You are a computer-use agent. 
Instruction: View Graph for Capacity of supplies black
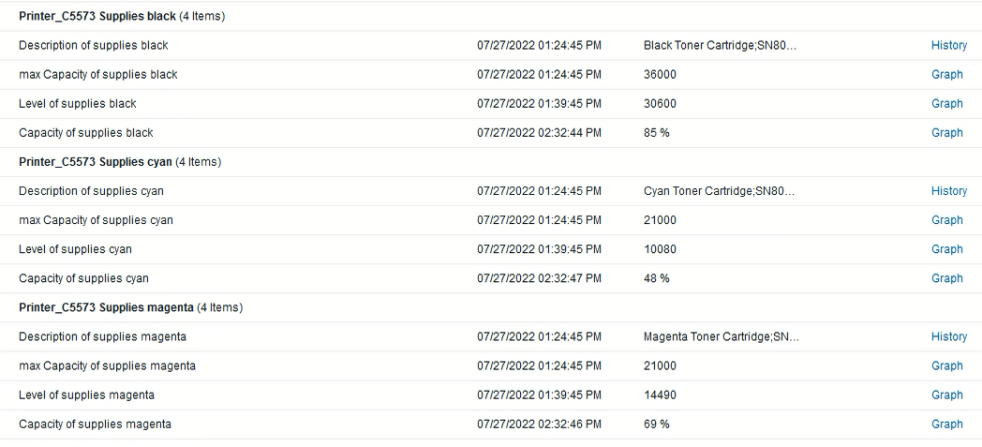tap(946, 133)
